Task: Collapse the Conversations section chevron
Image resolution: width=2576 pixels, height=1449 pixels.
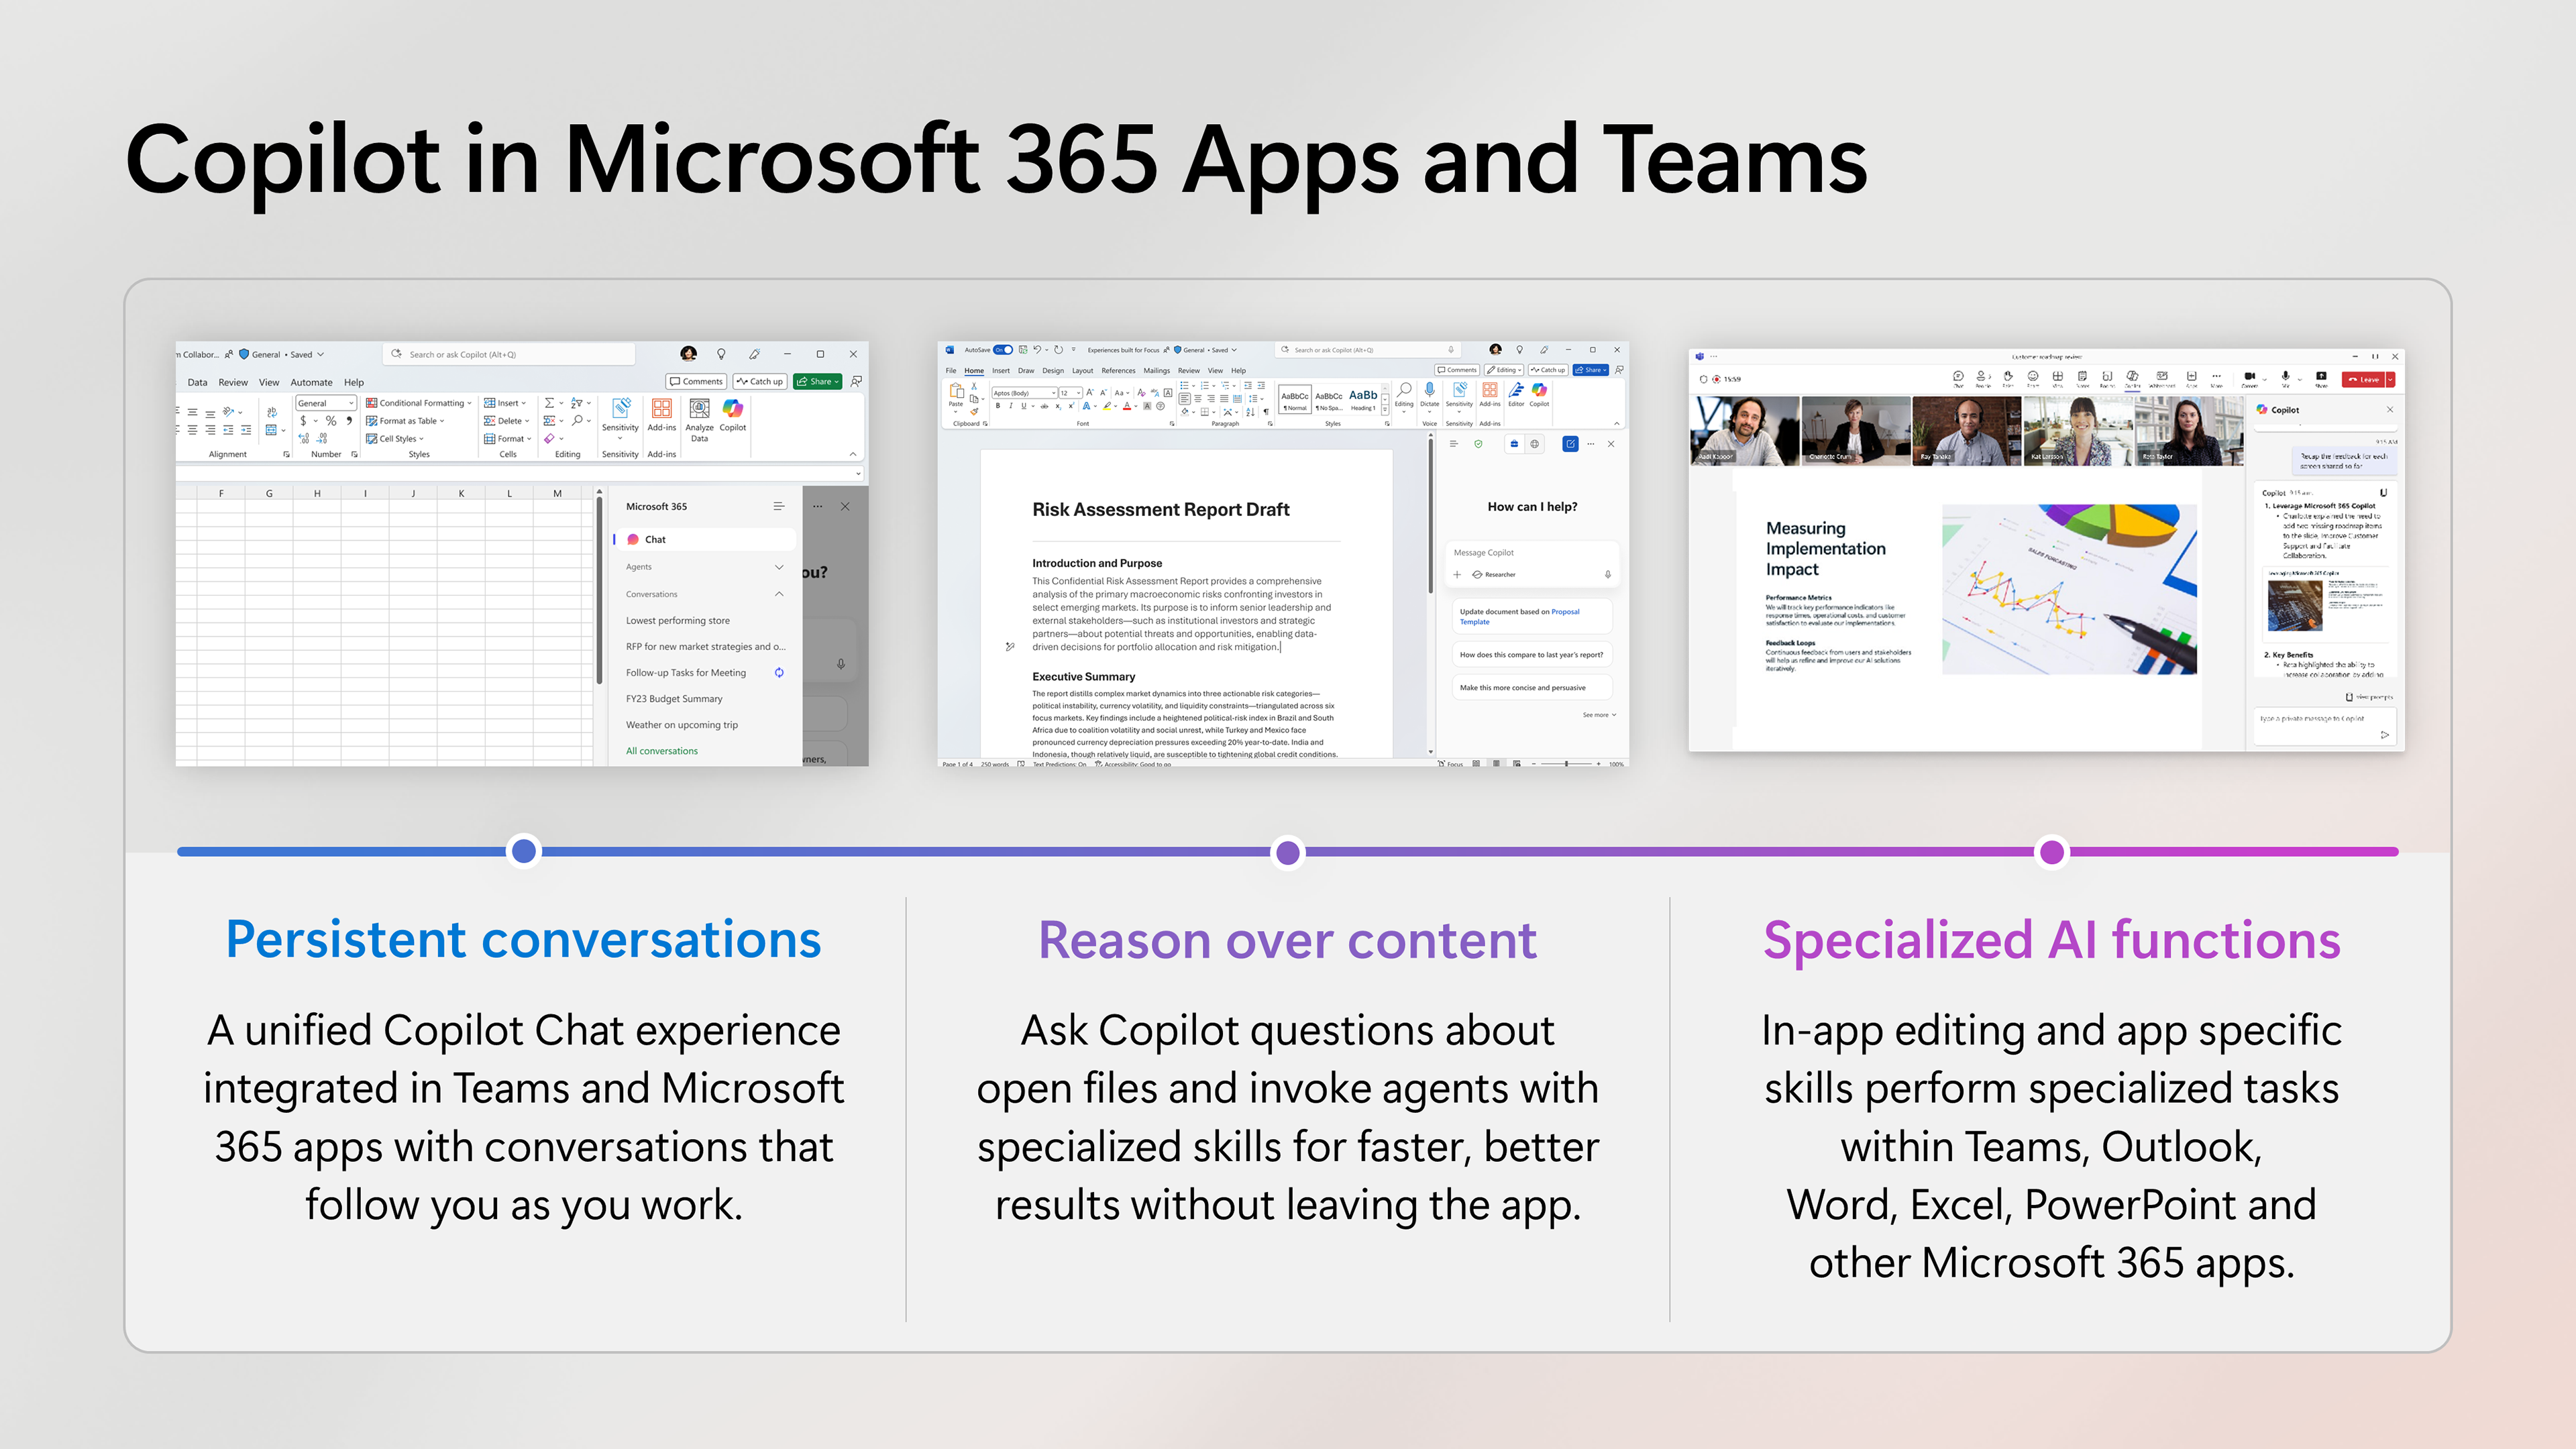Action: 779,594
